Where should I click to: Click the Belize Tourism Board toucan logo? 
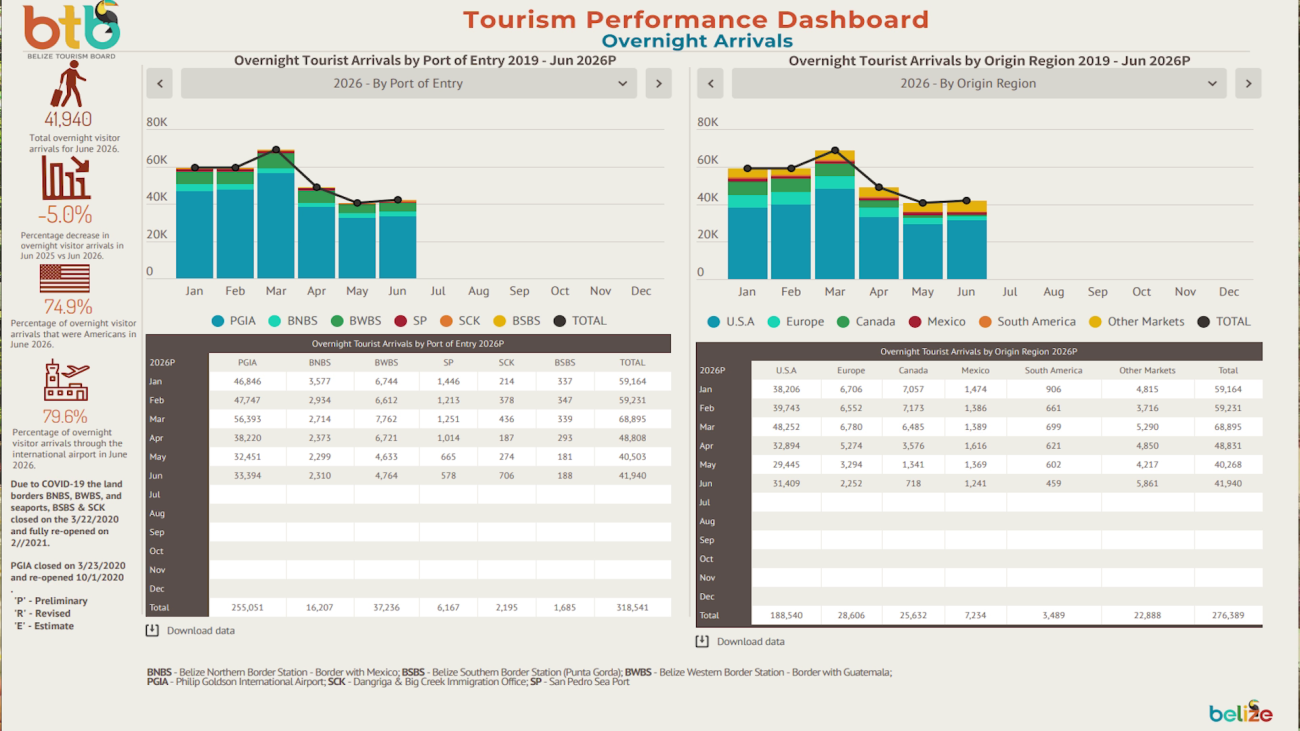71,29
